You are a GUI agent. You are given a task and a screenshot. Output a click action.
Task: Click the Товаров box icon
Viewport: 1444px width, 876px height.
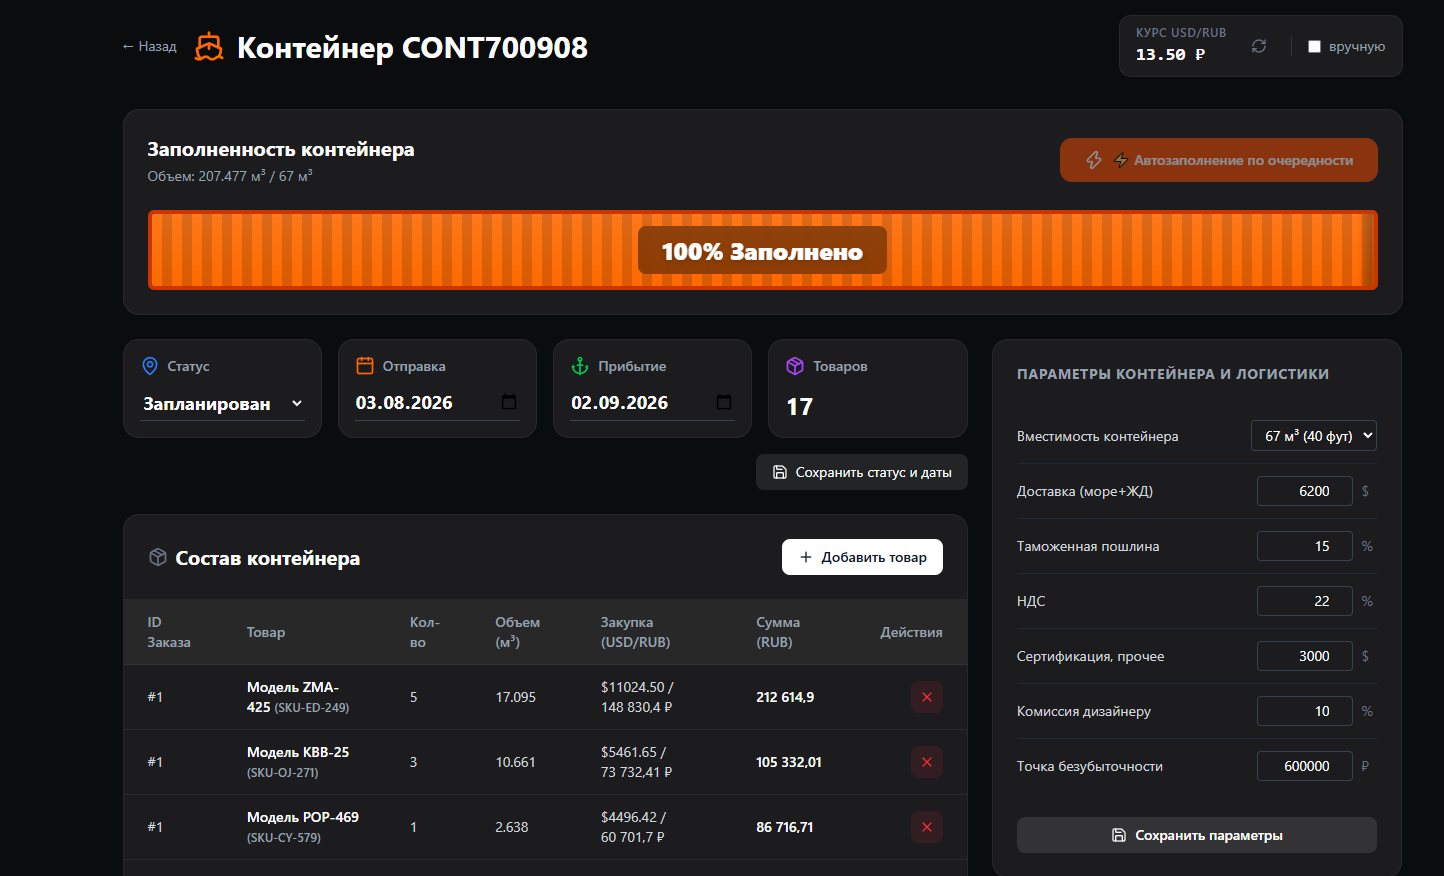point(795,366)
